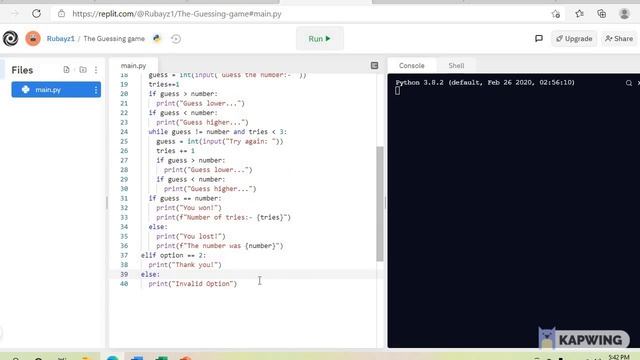The image size is (640, 360).
Task: Open Files panel more options menu
Action: (96, 70)
